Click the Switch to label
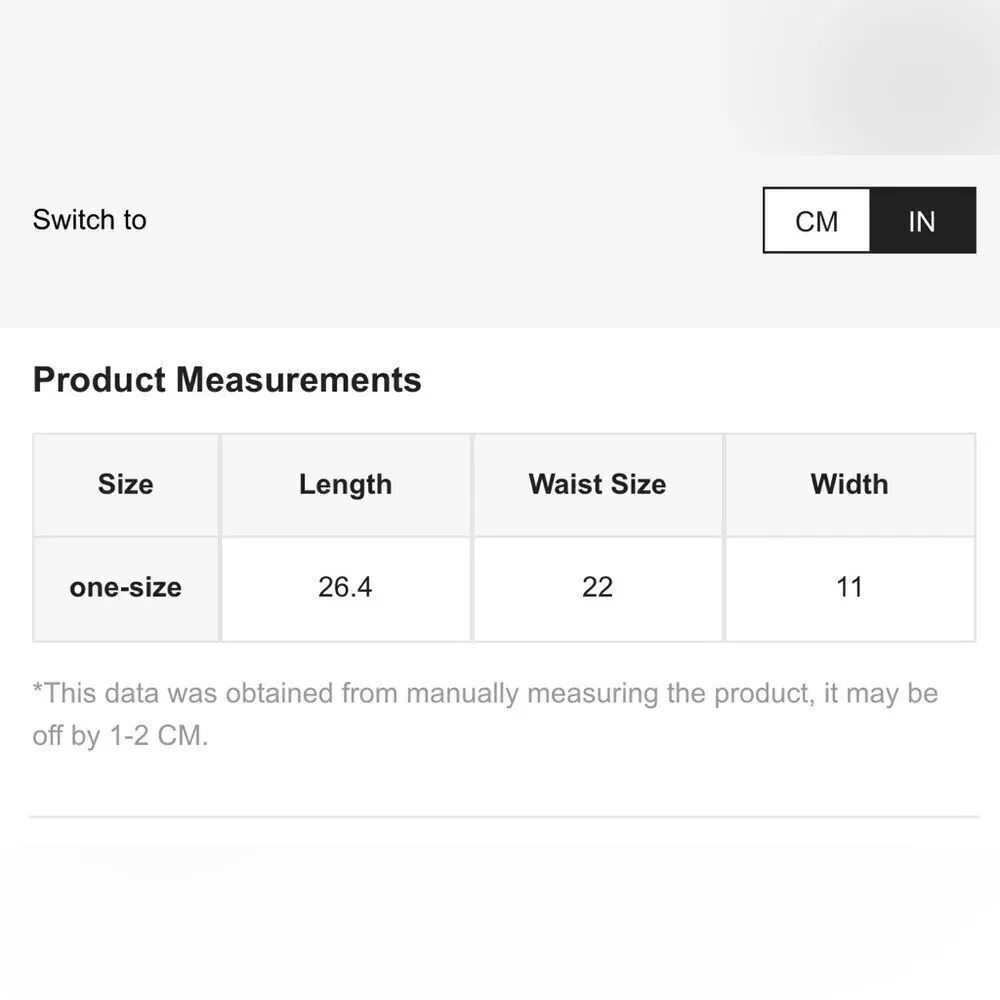Viewport: 1000px width, 1000px height. 90,220
